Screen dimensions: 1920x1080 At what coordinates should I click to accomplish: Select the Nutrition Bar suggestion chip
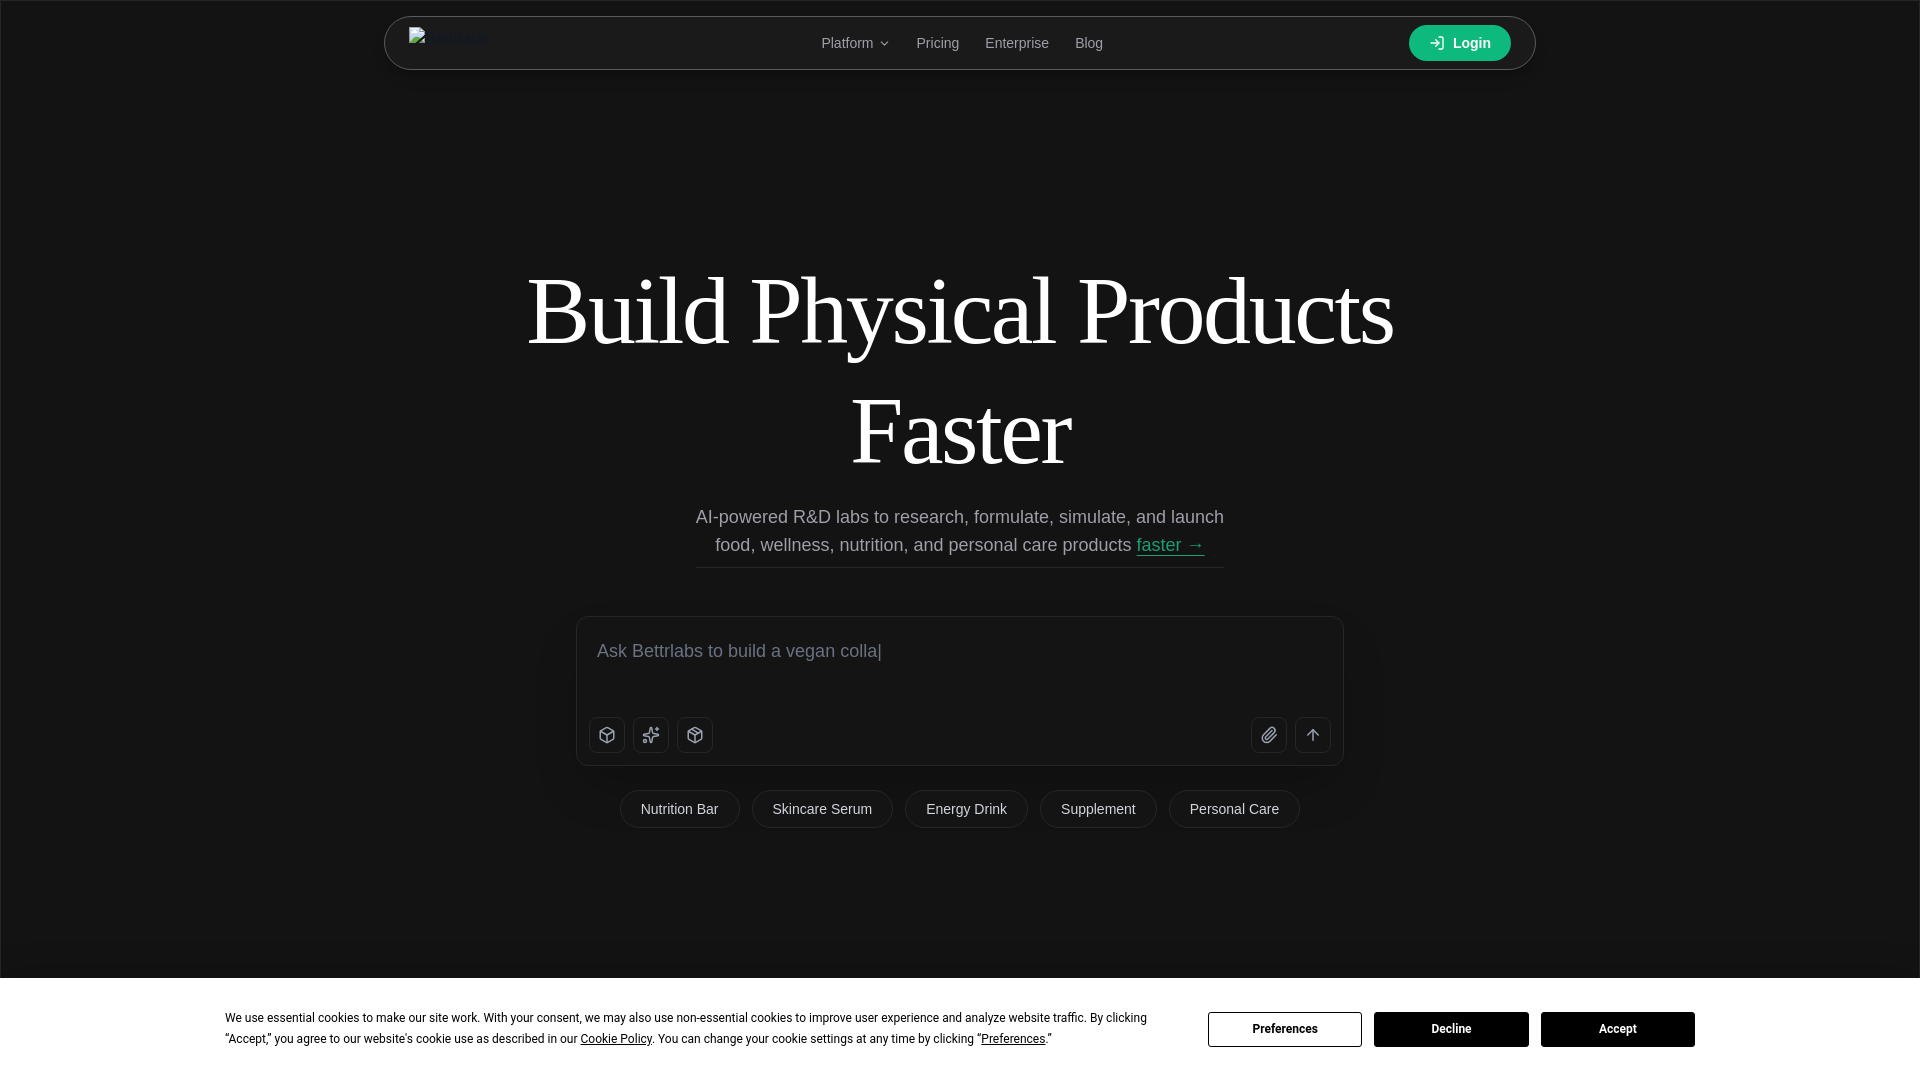click(680, 809)
